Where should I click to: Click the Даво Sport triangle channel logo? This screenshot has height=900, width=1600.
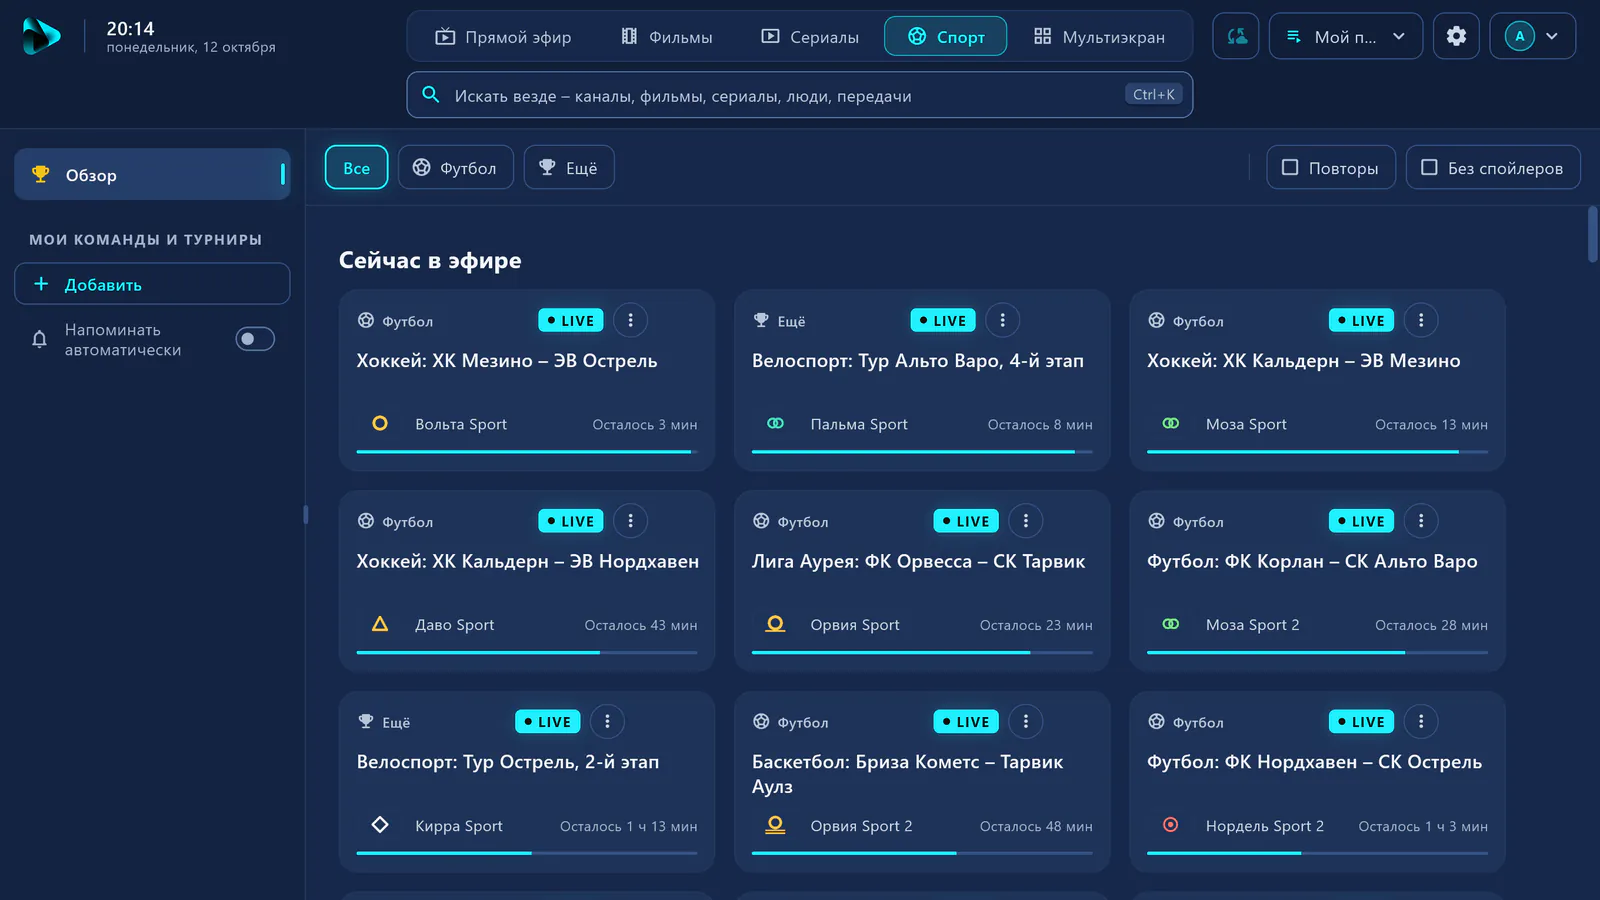[x=380, y=624]
